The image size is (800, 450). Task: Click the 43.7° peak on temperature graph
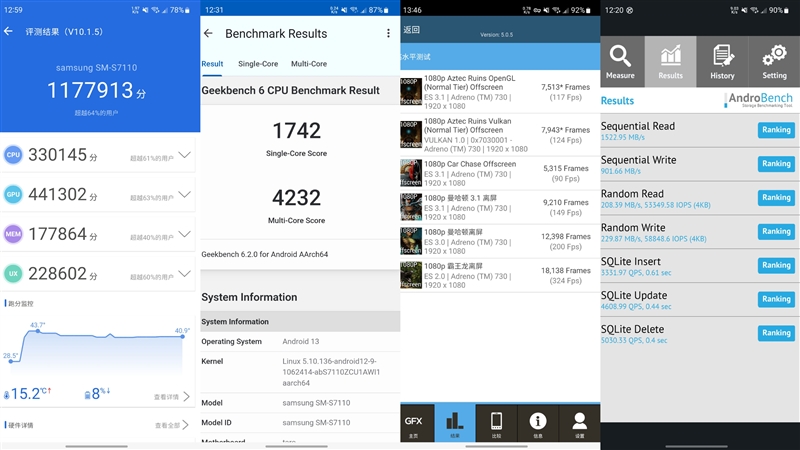tap(38, 331)
